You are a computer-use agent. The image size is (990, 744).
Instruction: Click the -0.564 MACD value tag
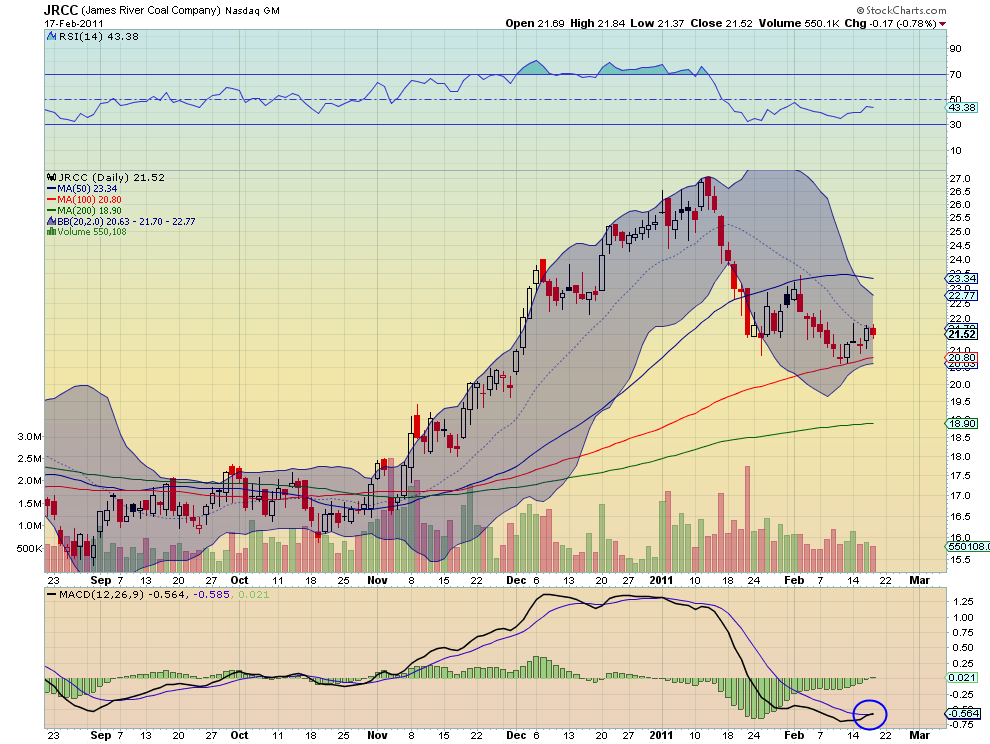pos(963,714)
